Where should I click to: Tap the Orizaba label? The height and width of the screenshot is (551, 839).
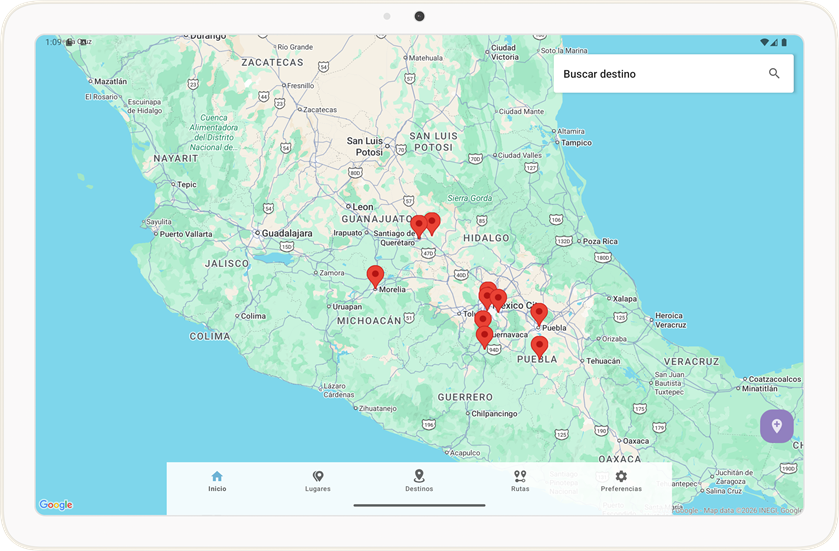click(x=614, y=339)
